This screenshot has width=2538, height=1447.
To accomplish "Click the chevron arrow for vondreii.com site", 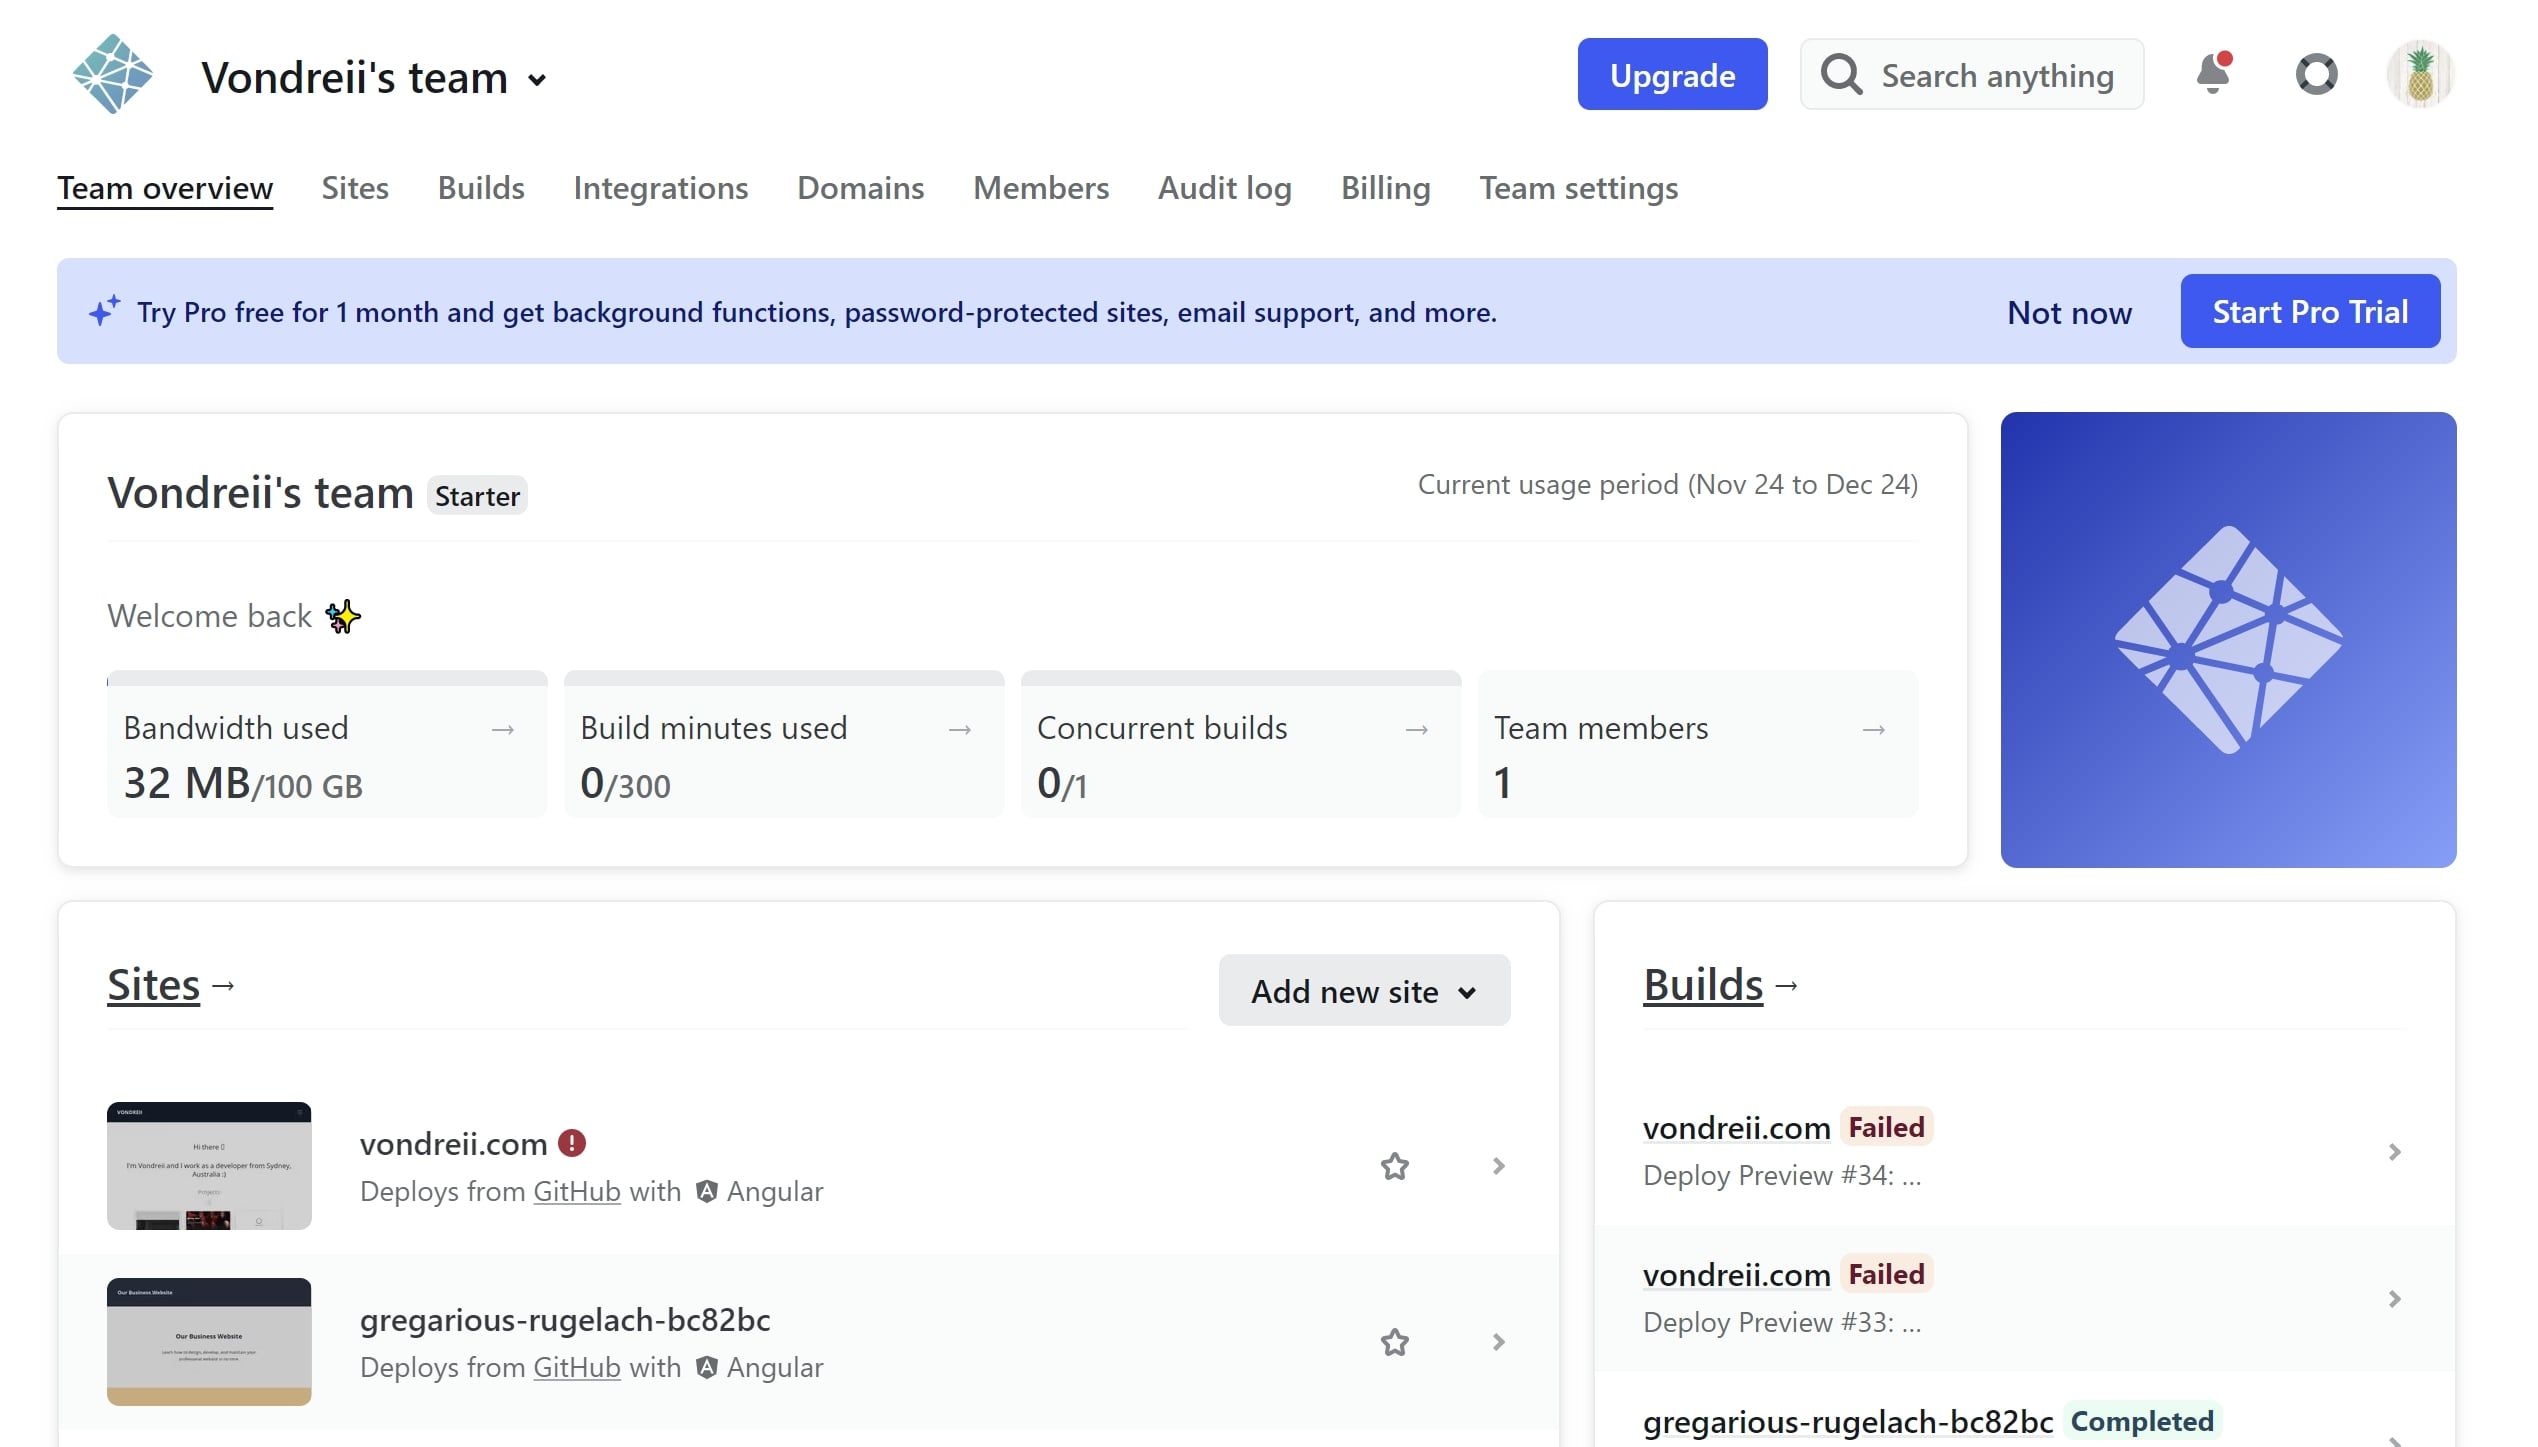I will pyautogui.click(x=1494, y=1165).
